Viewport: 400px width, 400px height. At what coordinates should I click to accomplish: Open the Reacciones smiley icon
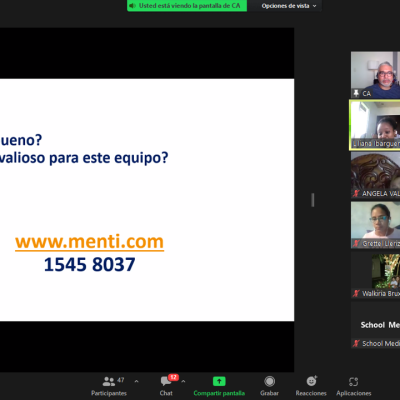pyautogui.click(x=311, y=381)
